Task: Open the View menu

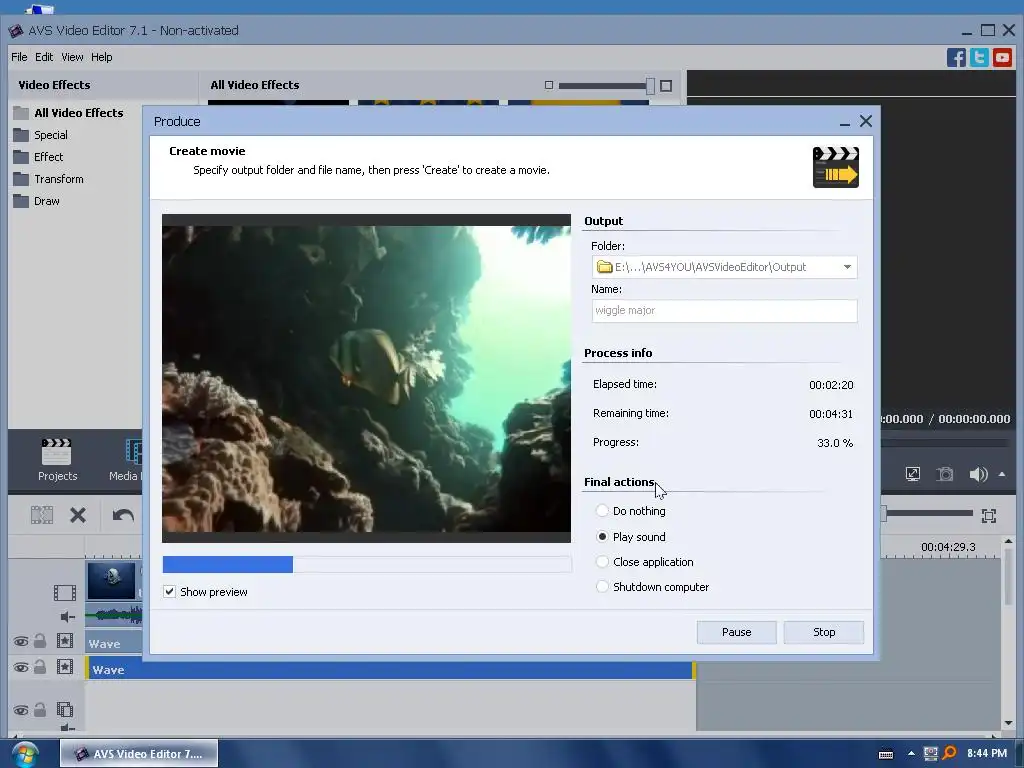Action: click(72, 57)
